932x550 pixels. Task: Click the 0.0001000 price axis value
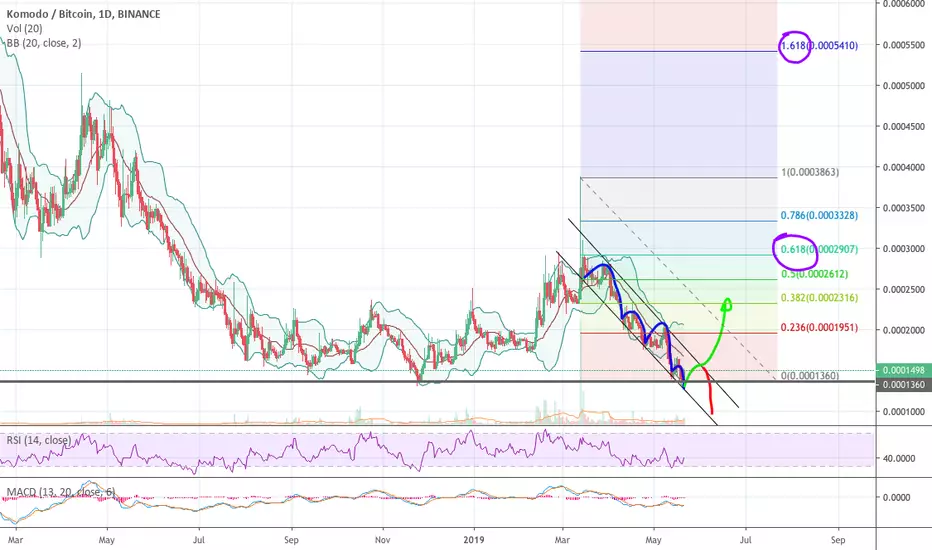pyautogui.click(x=904, y=411)
